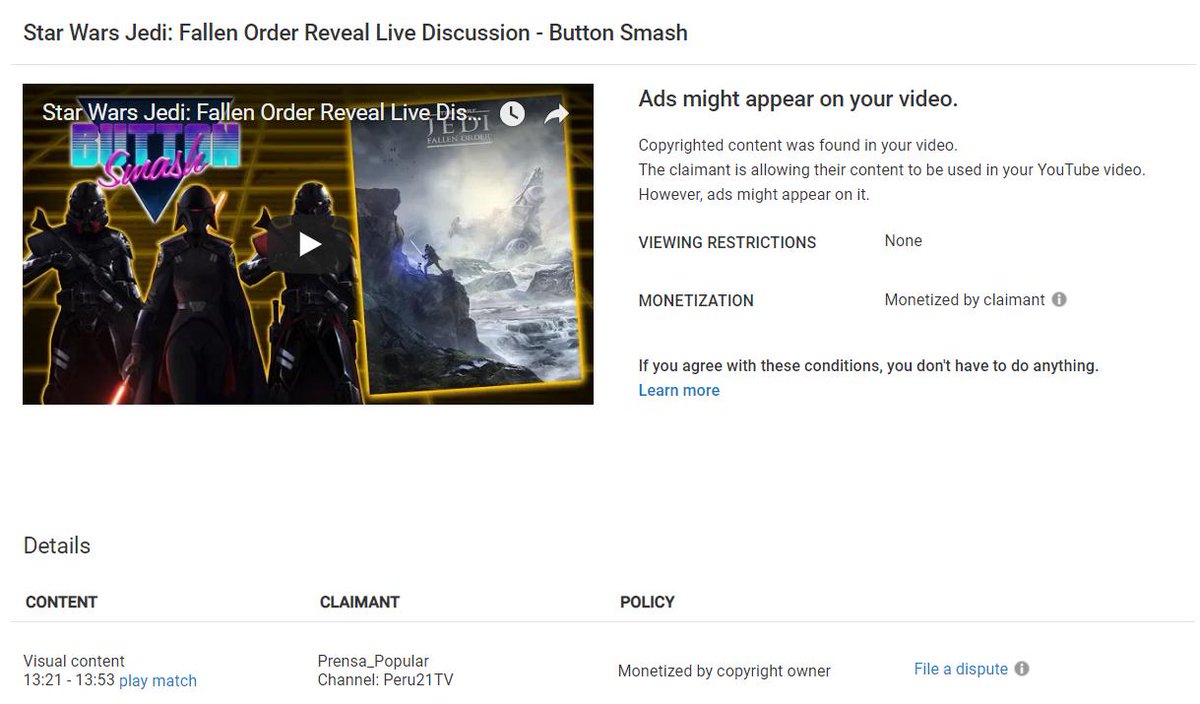Click the CLAIMANT column header
The height and width of the screenshot is (704, 1200).
(359, 602)
